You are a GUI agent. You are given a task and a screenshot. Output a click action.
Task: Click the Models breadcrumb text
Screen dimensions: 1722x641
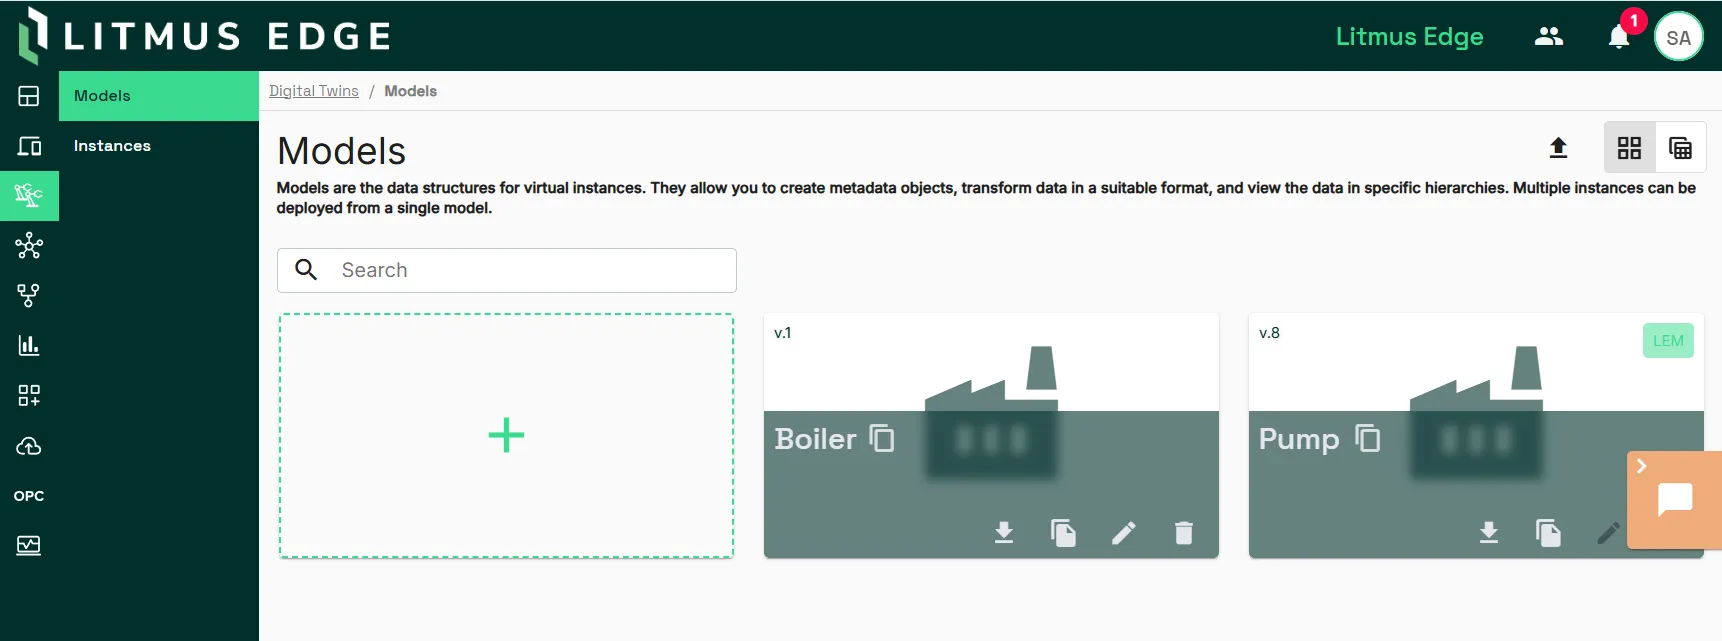tap(411, 91)
